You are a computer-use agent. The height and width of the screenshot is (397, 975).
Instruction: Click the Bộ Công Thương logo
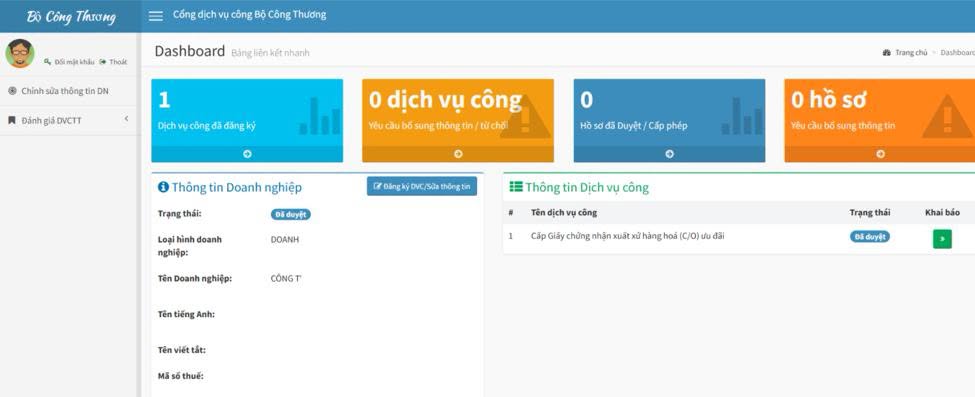pos(71,16)
